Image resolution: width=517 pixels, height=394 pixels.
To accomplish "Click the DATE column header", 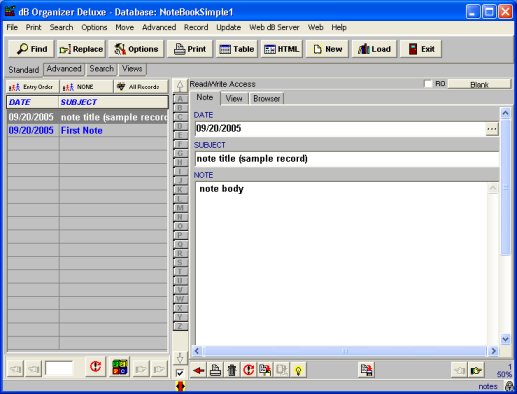I will coord(33,102).
